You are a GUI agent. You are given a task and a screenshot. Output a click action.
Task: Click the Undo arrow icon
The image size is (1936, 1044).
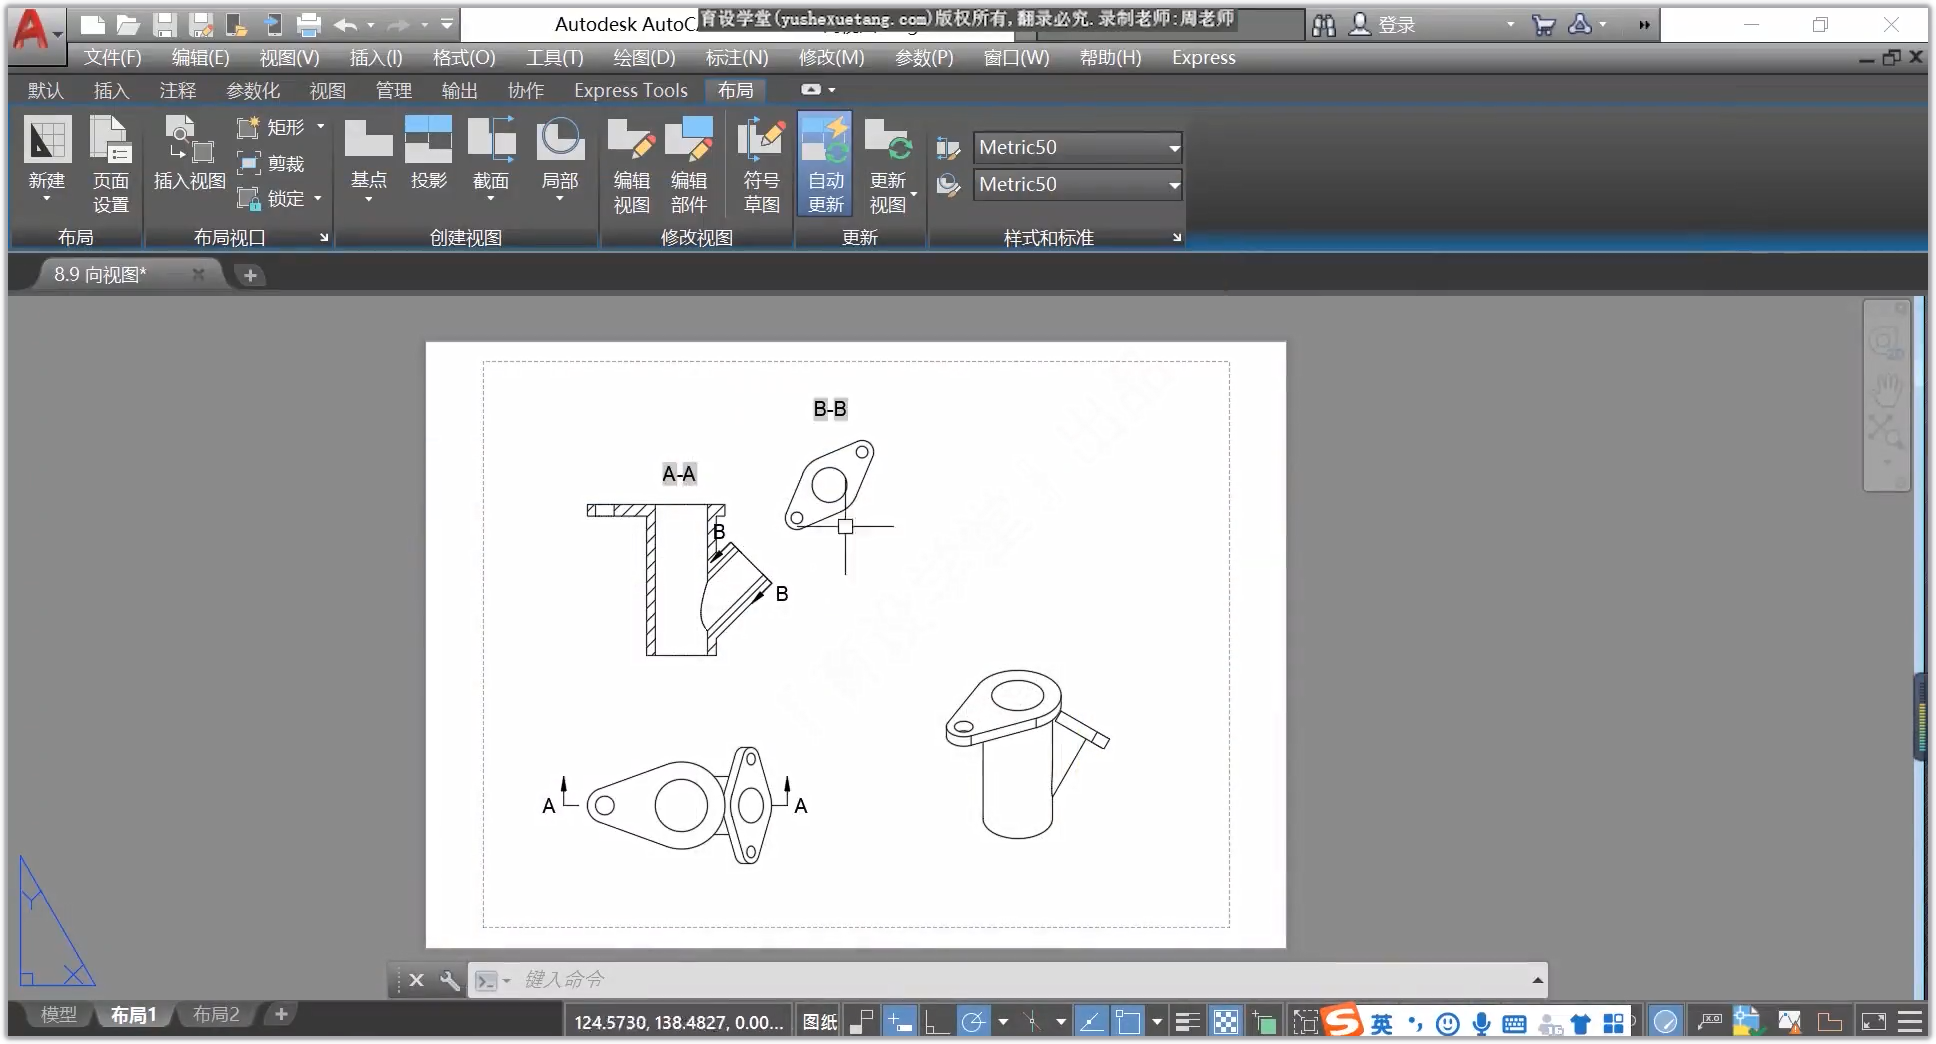pos(346,25)
